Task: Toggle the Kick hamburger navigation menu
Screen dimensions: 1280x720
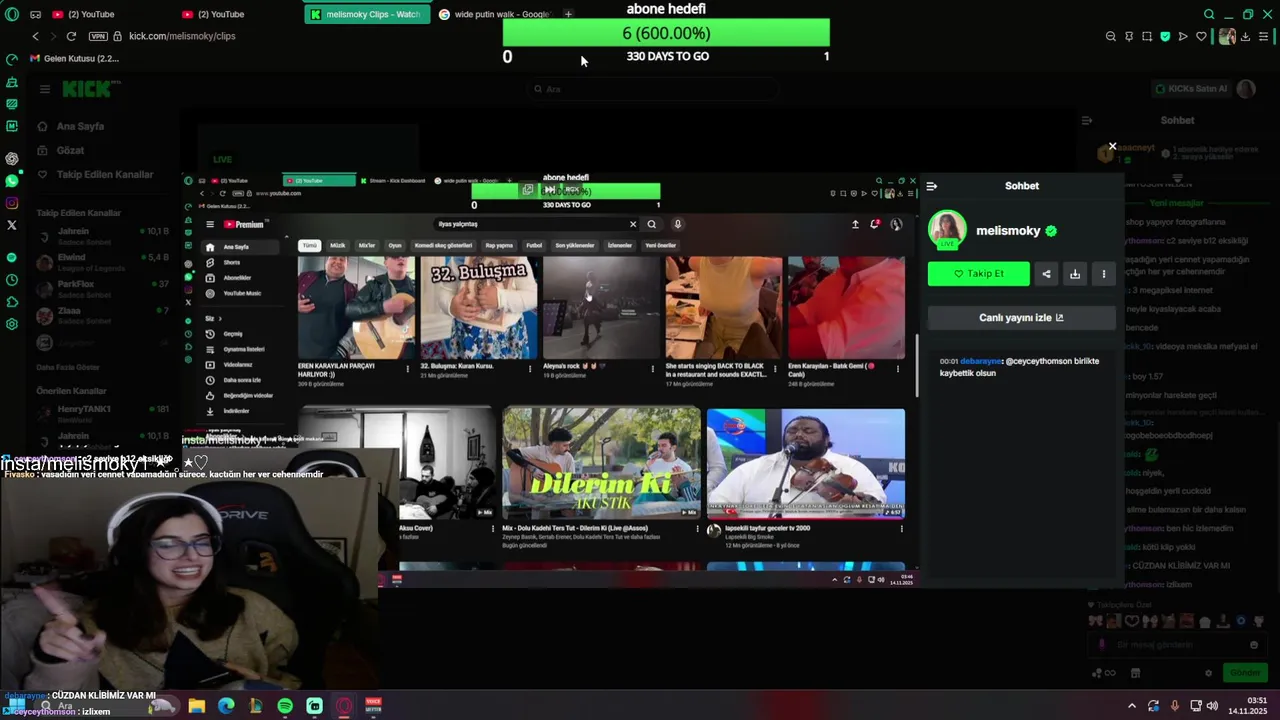Action: [44, 89]
